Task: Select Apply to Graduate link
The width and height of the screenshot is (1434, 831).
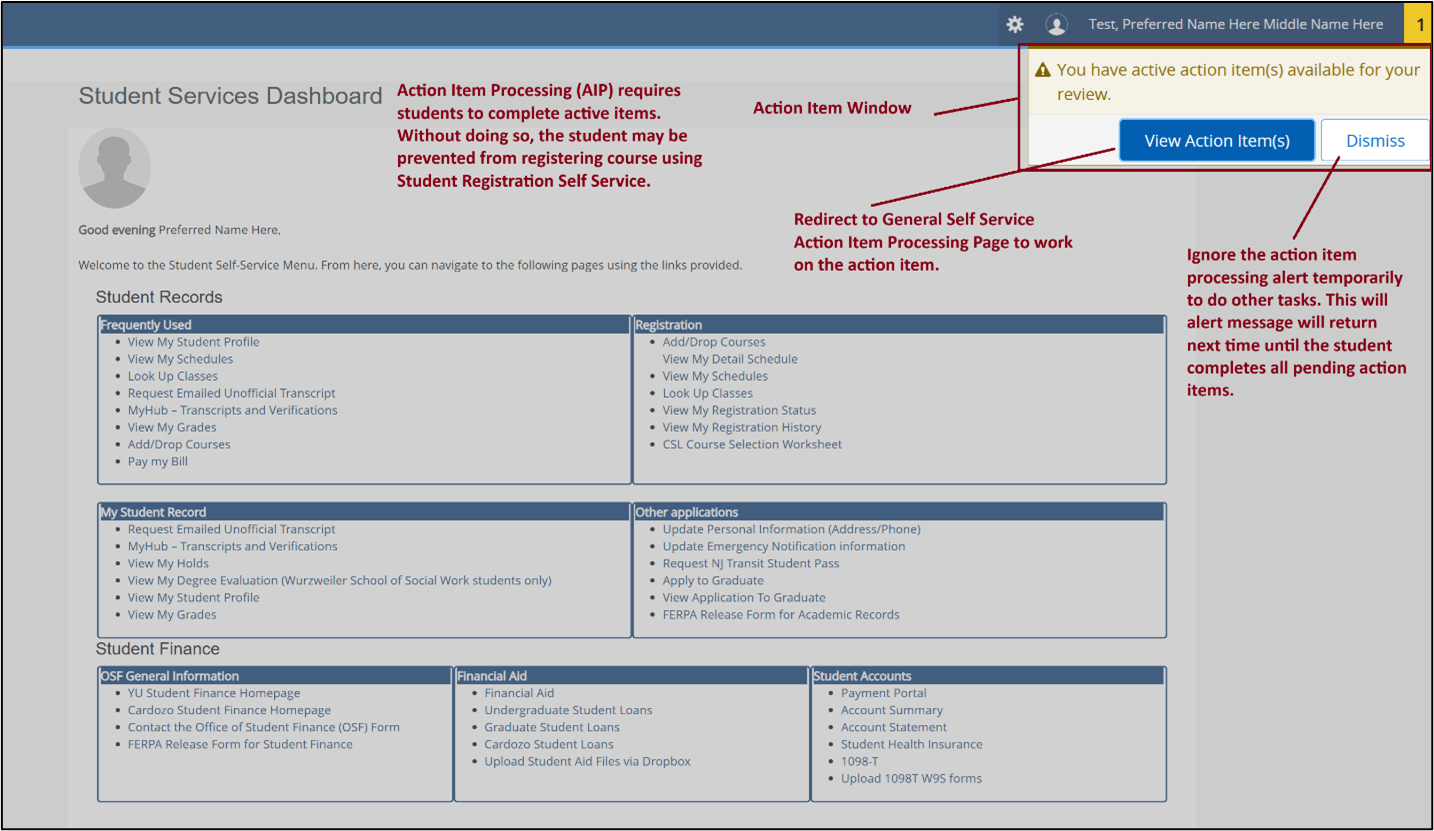Action: click(x=712, y=580)
